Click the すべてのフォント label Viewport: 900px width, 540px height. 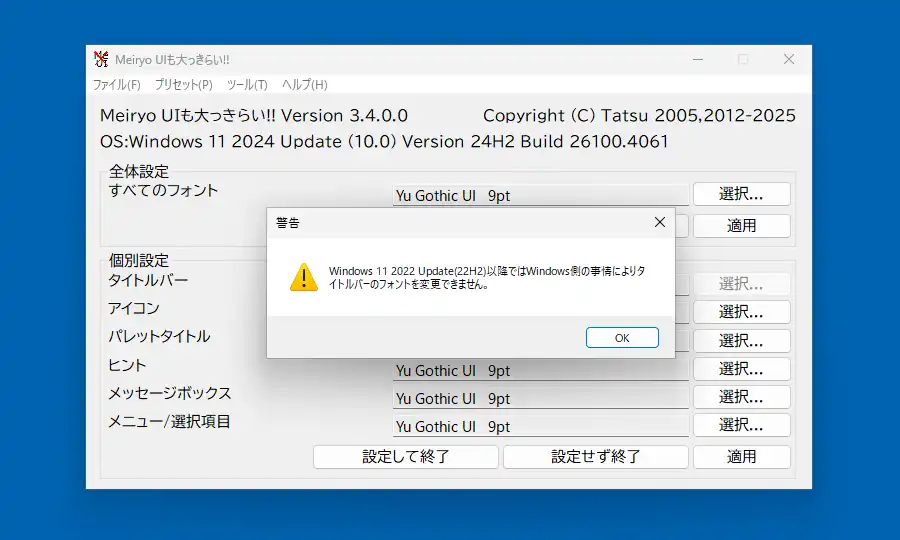(x=164, y=191)
